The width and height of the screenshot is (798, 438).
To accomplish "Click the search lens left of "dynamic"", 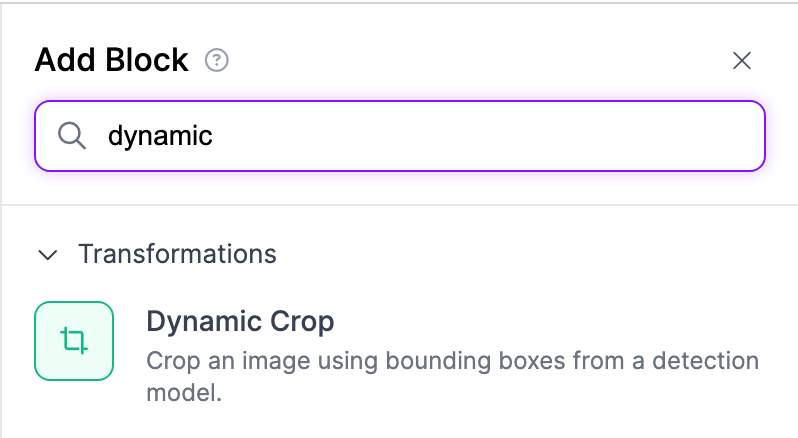I will pos(71,136).
